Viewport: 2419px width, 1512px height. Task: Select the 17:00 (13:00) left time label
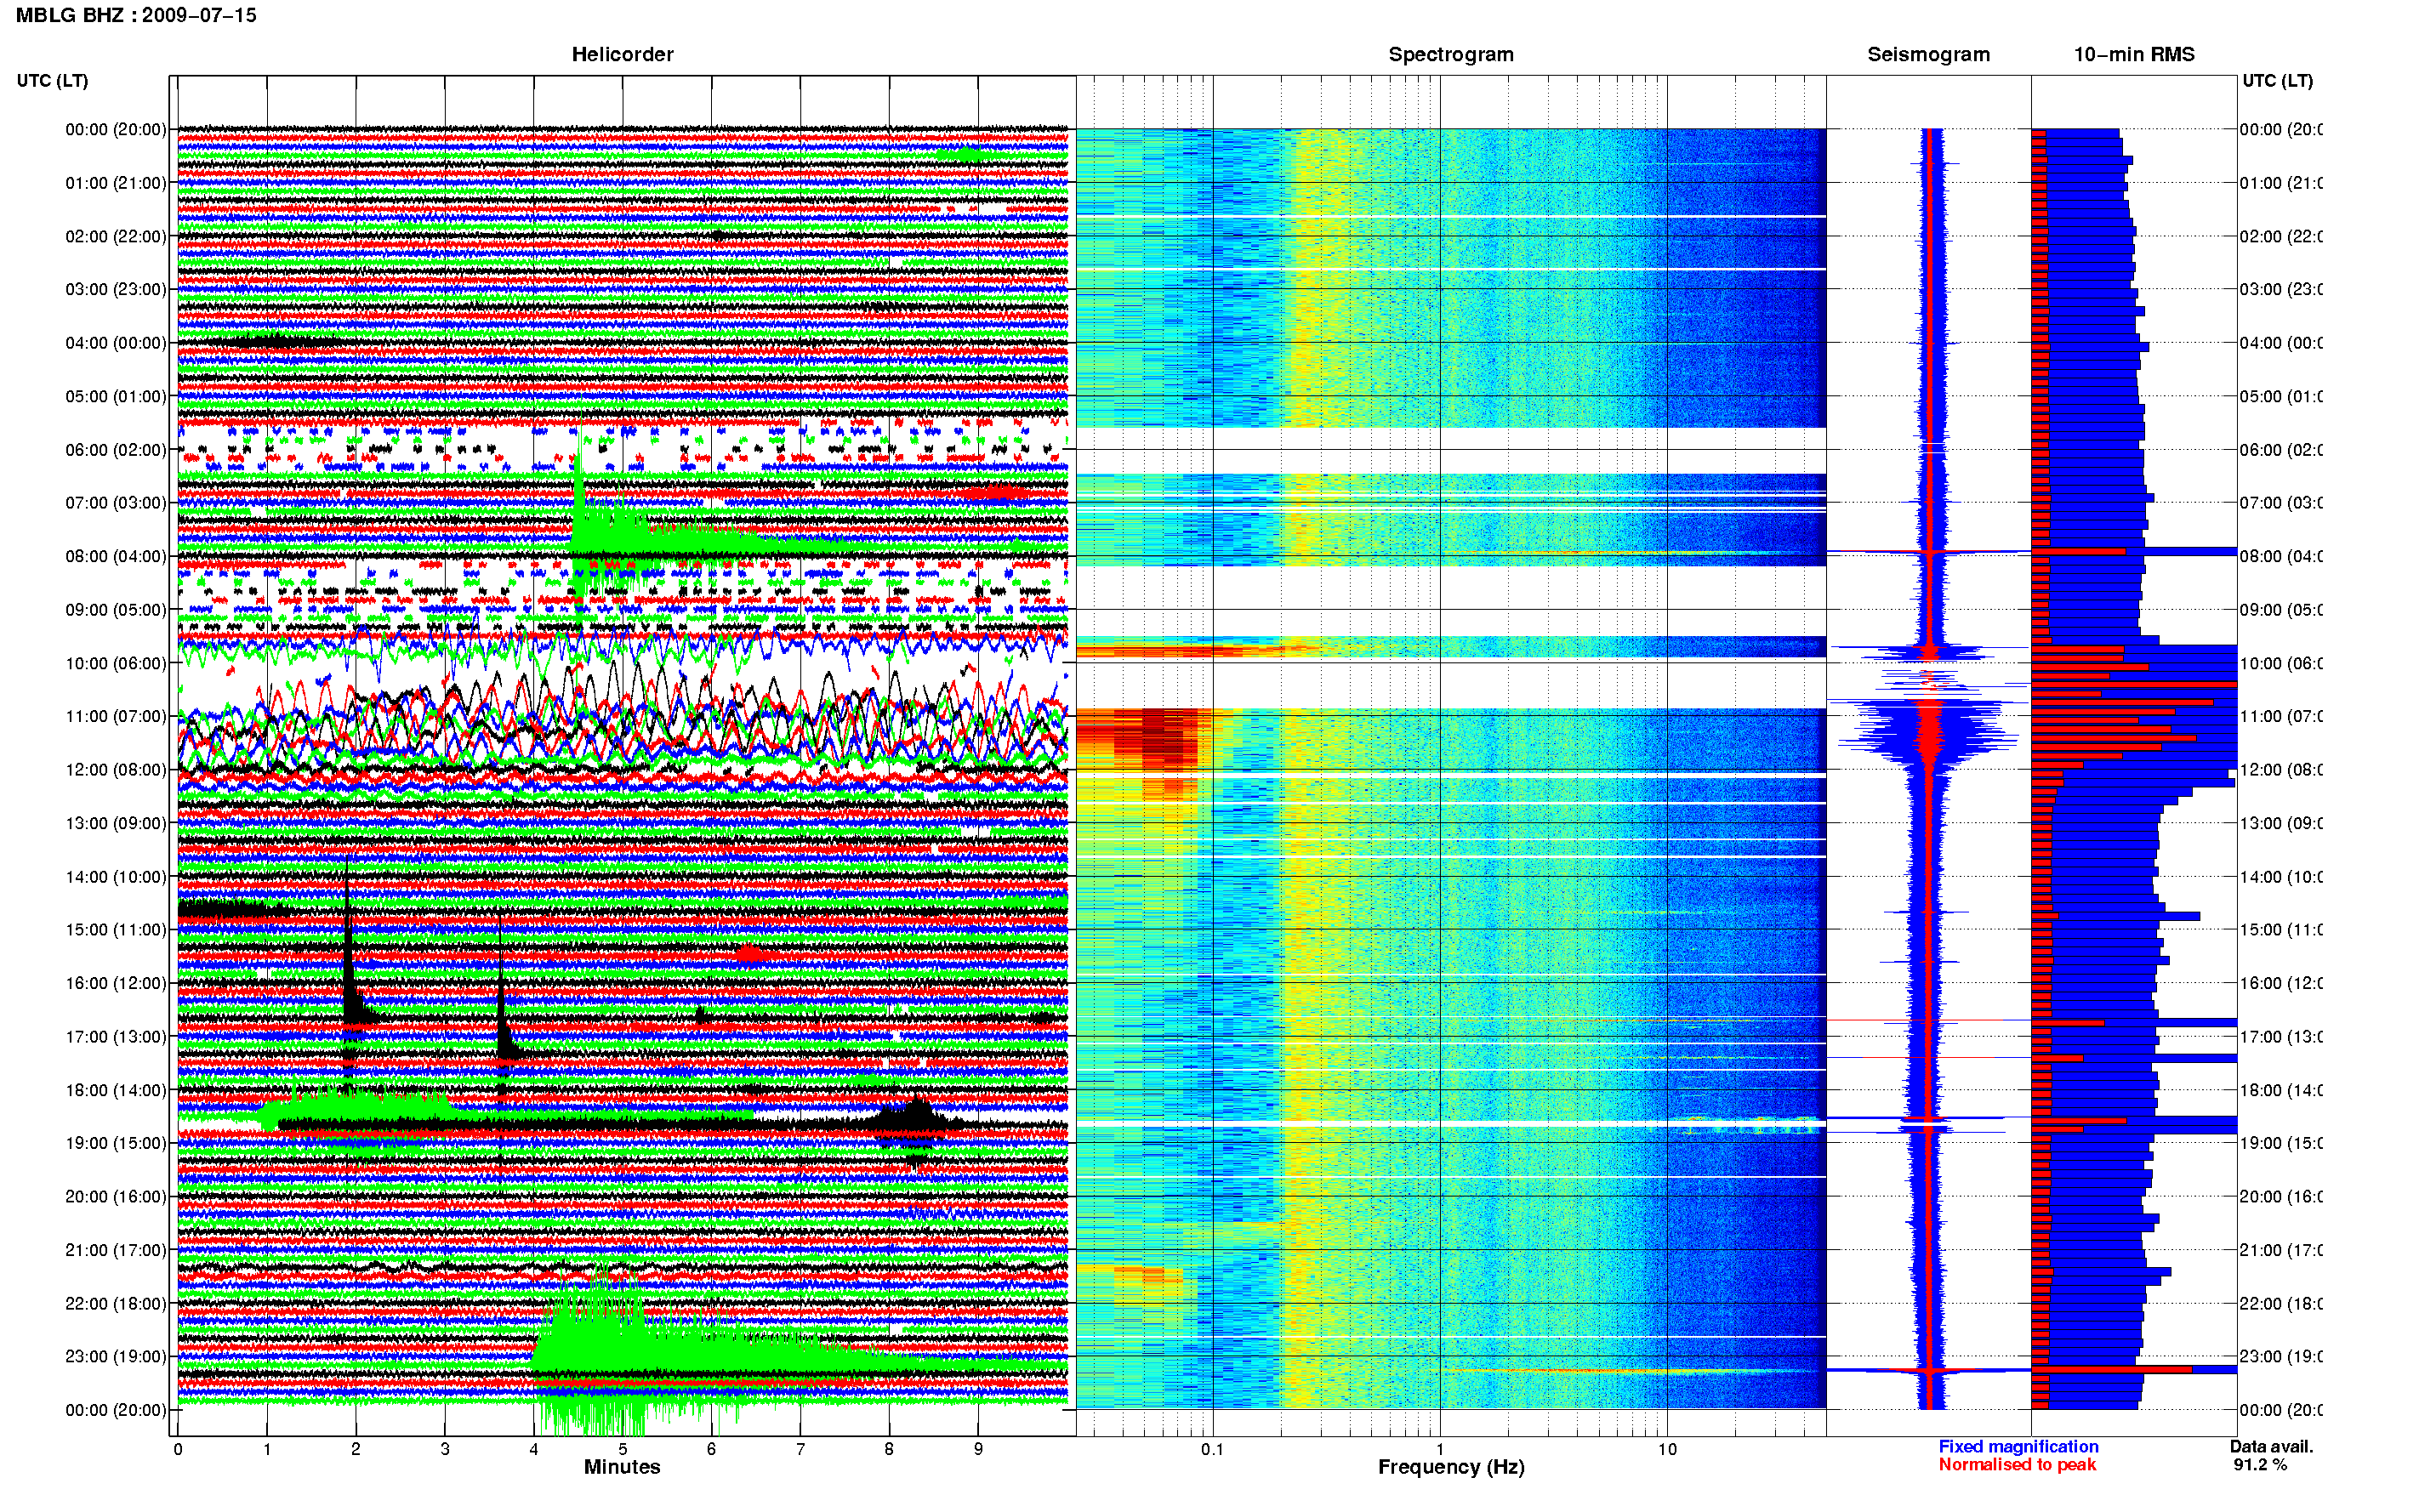pyautogui.click(x=115, y=1036)
